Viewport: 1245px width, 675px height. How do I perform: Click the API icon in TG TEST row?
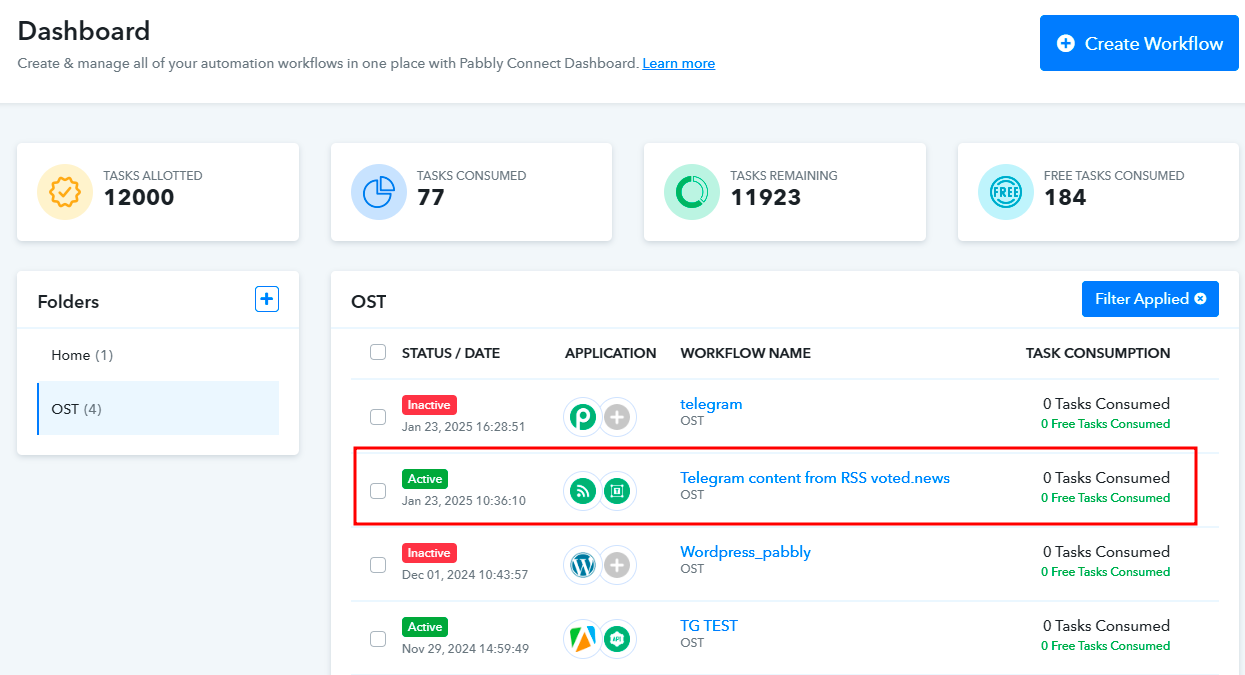pyautogui.click(x=617, y=639)
